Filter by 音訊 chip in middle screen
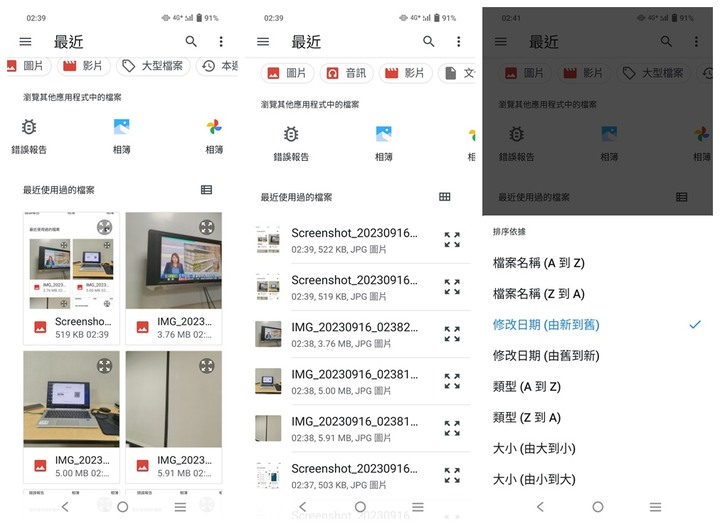Screen dimensions: 720x526 tap(347, 73)
